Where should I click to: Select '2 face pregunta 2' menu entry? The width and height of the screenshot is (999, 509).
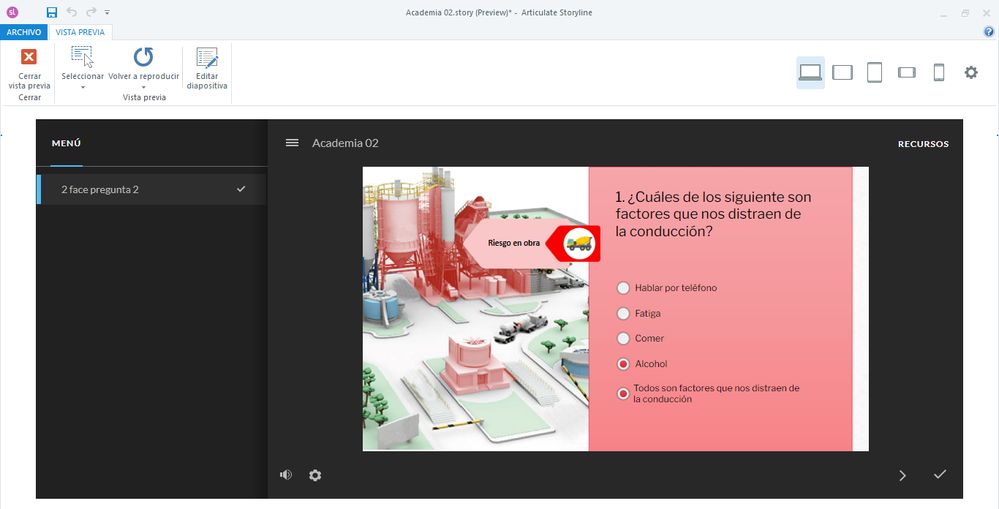[100, 189]
